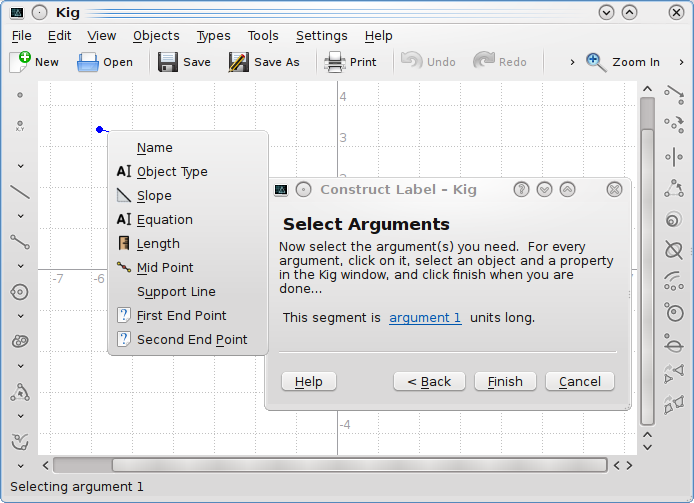
Task: Select the mirror line reflection tool
Action: (674, 157)
